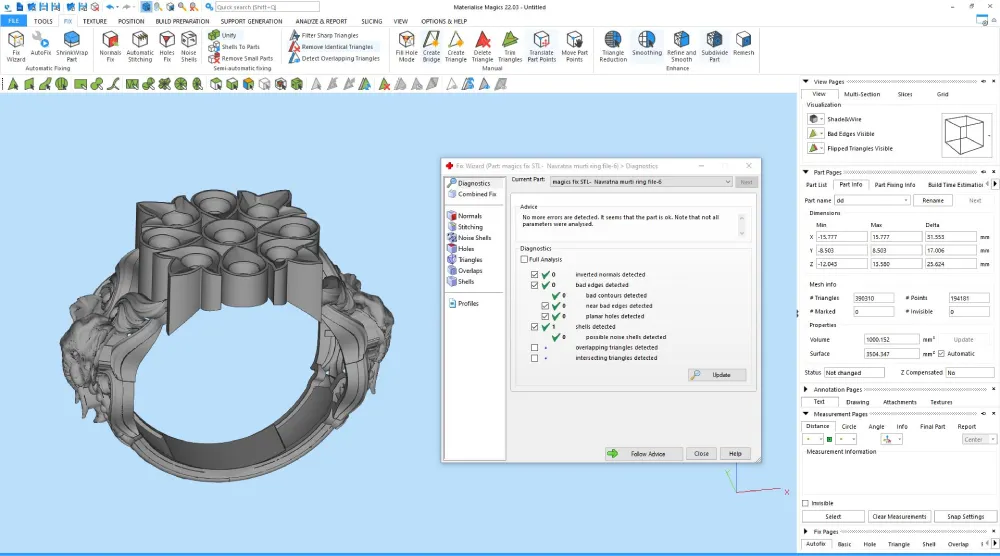
Task: Open the Current Part dropdown
Action: click(x=641, y=182)
